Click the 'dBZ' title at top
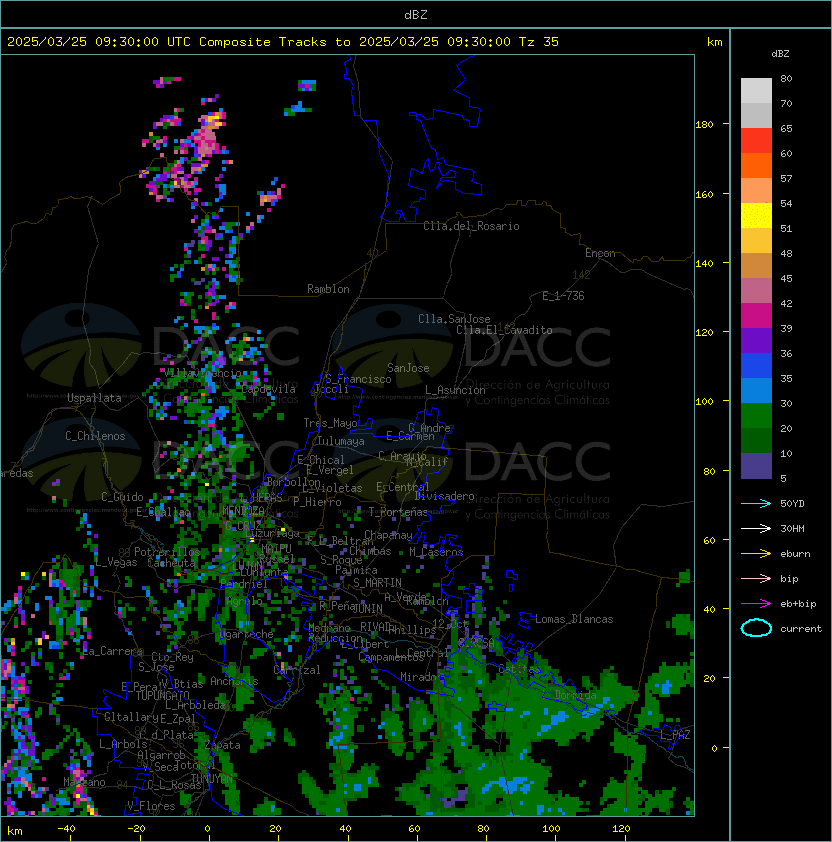The image size is (832, 842). click(416, 15)
